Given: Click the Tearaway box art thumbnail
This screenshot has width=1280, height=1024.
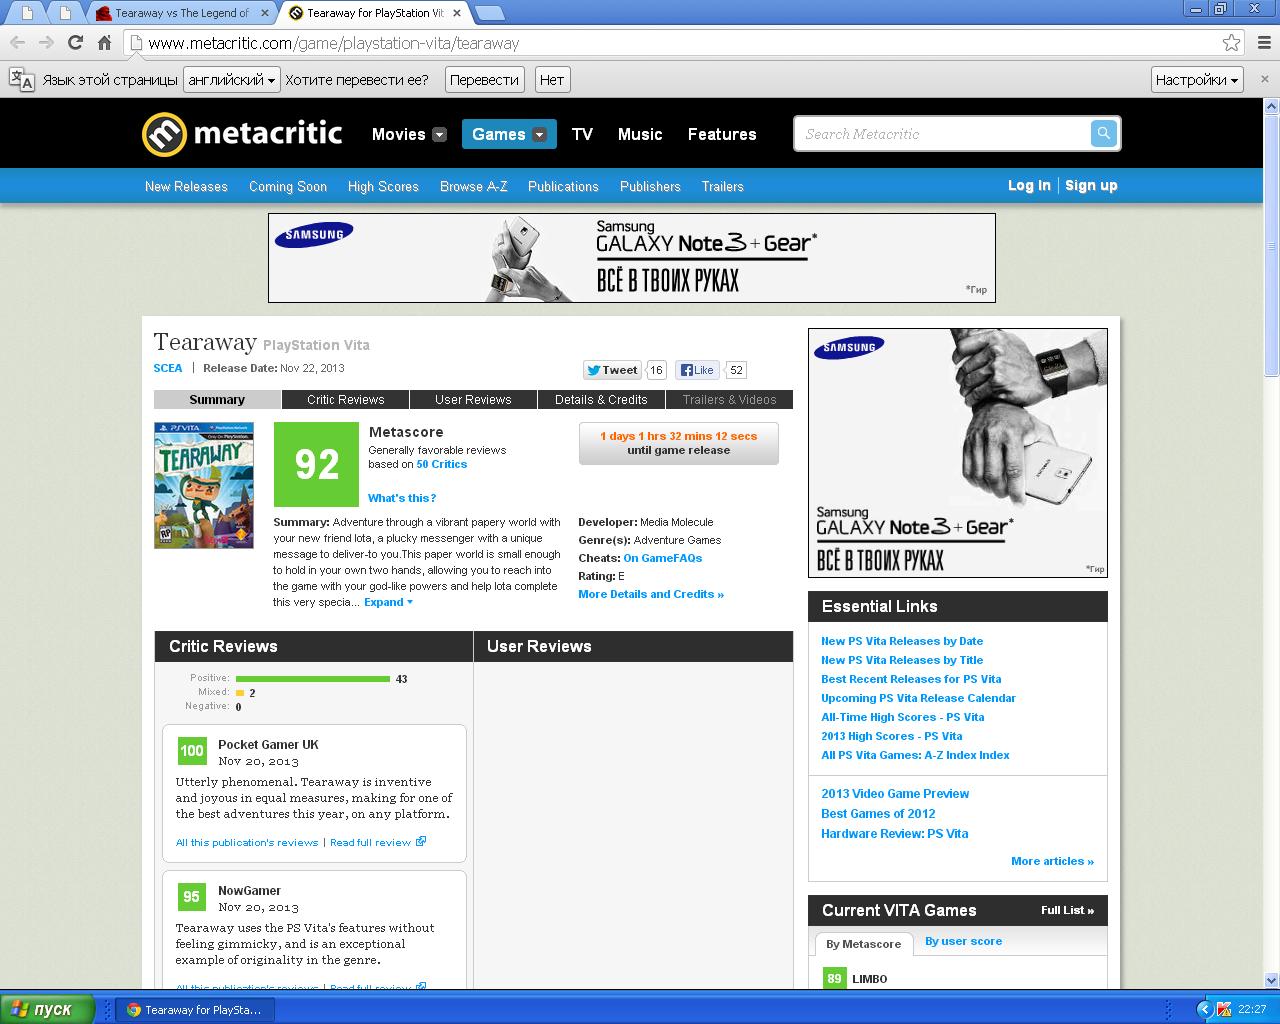Looking at the screenshot, I should click(204, 485).
